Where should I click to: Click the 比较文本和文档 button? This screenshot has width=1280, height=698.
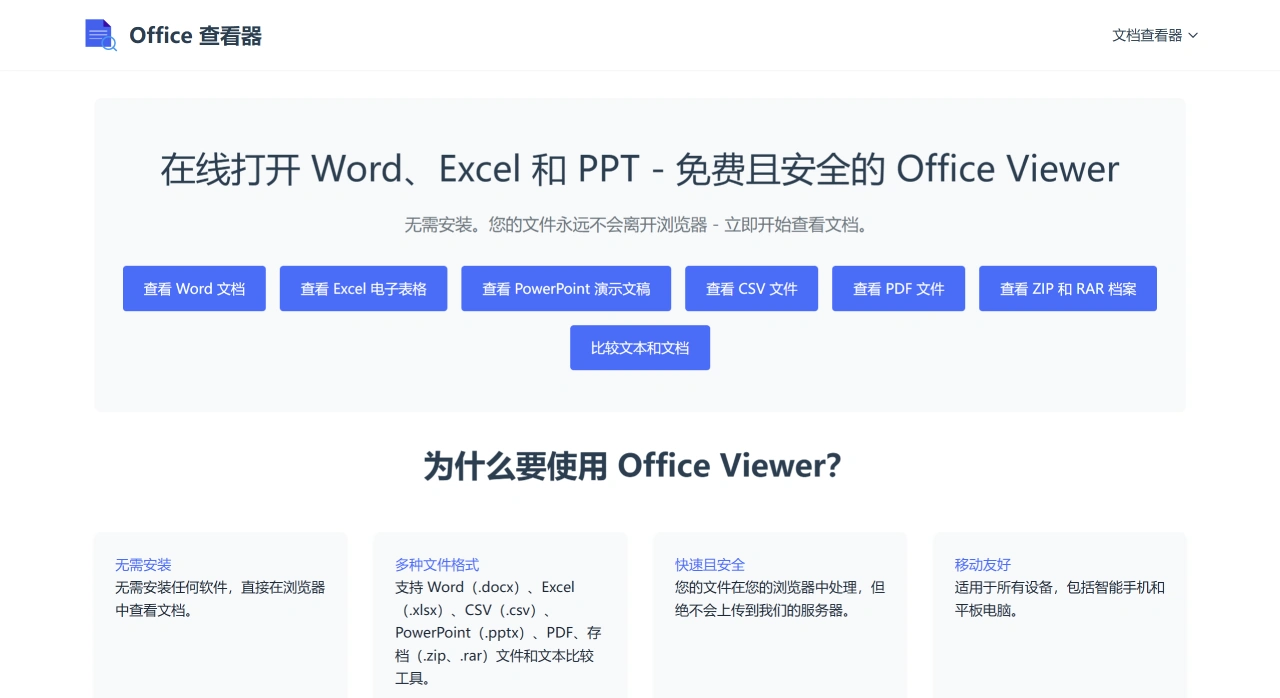640,348
